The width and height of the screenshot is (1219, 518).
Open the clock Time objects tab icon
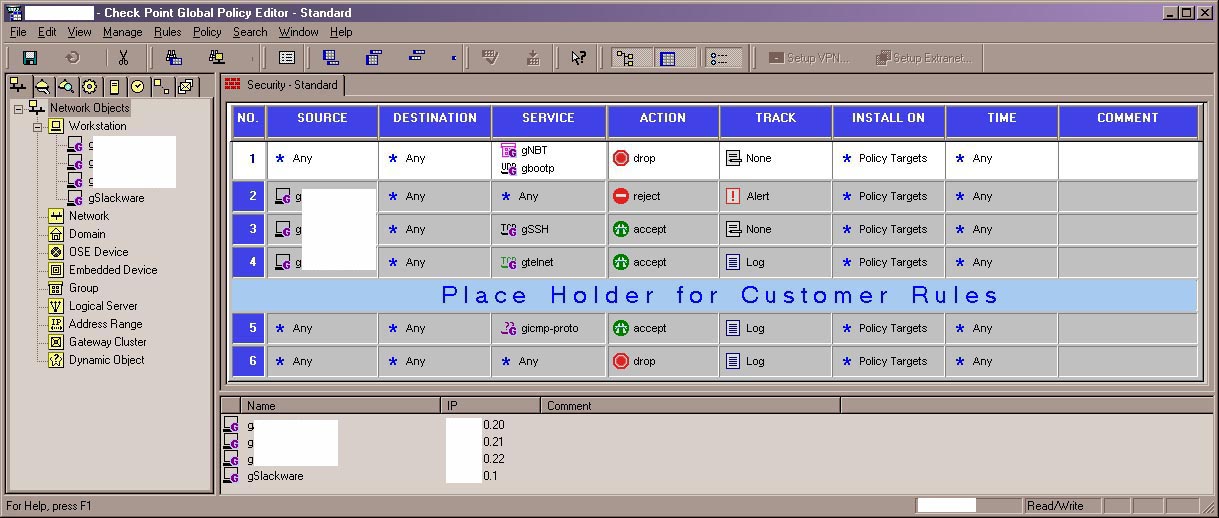point(138,87)
